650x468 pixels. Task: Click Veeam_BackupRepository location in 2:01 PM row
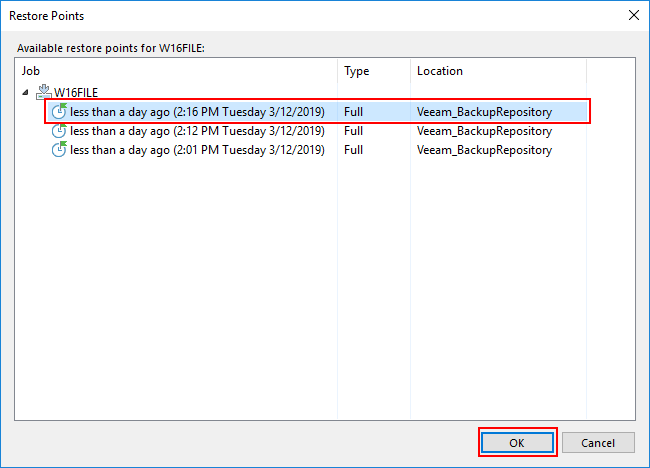(484, 150)
